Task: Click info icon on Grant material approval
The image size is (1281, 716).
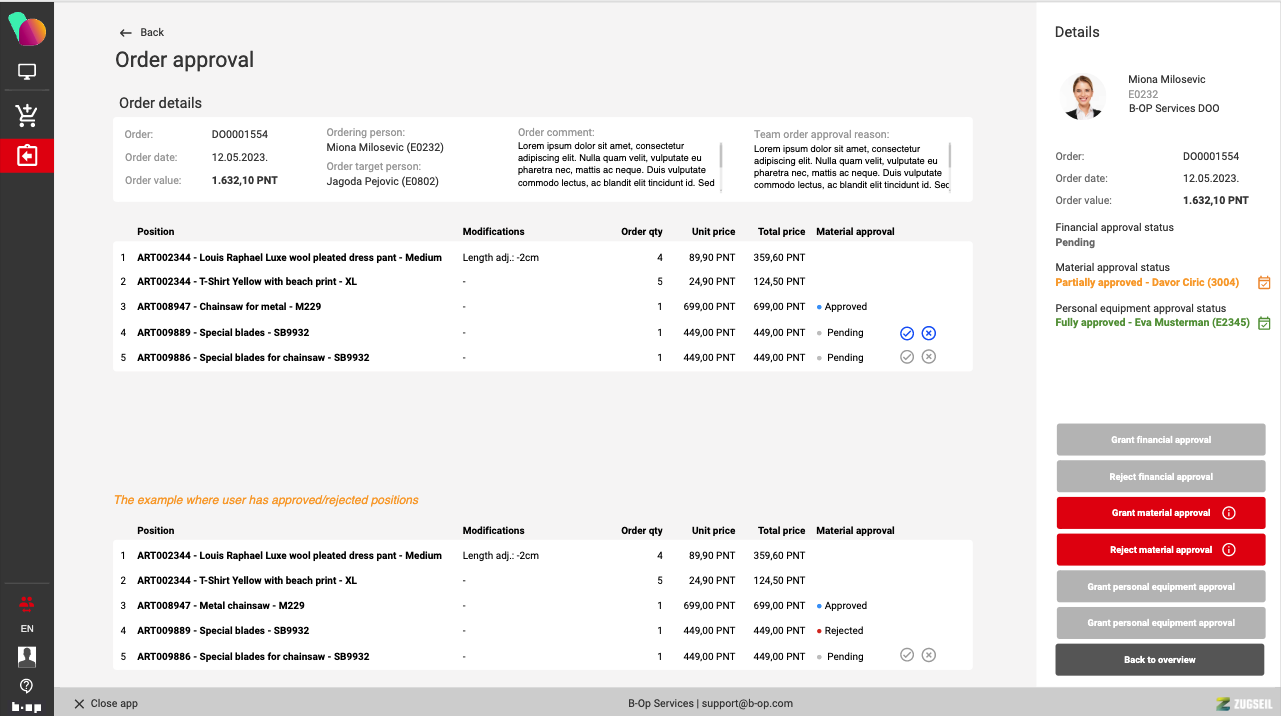Action: (1229, 513)
